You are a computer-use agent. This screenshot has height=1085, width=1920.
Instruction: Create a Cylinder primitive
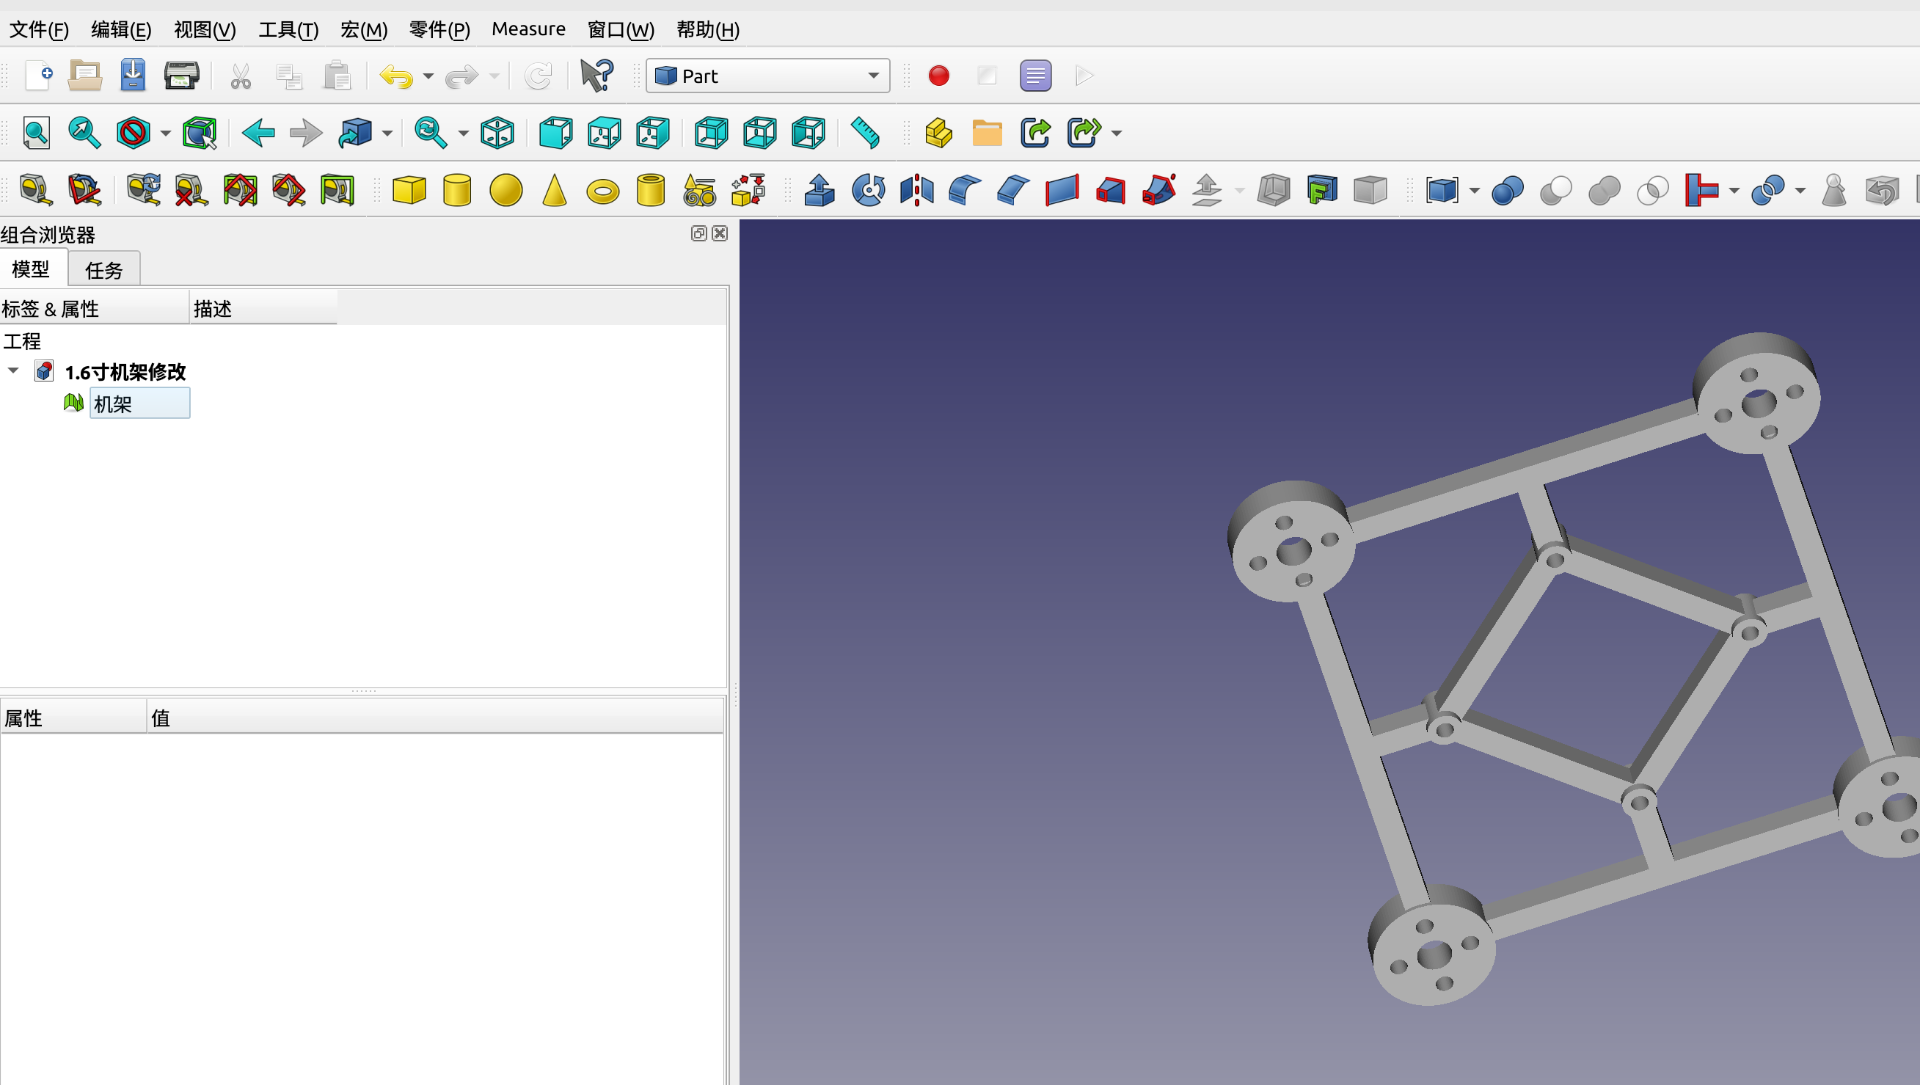coord(457,190)
